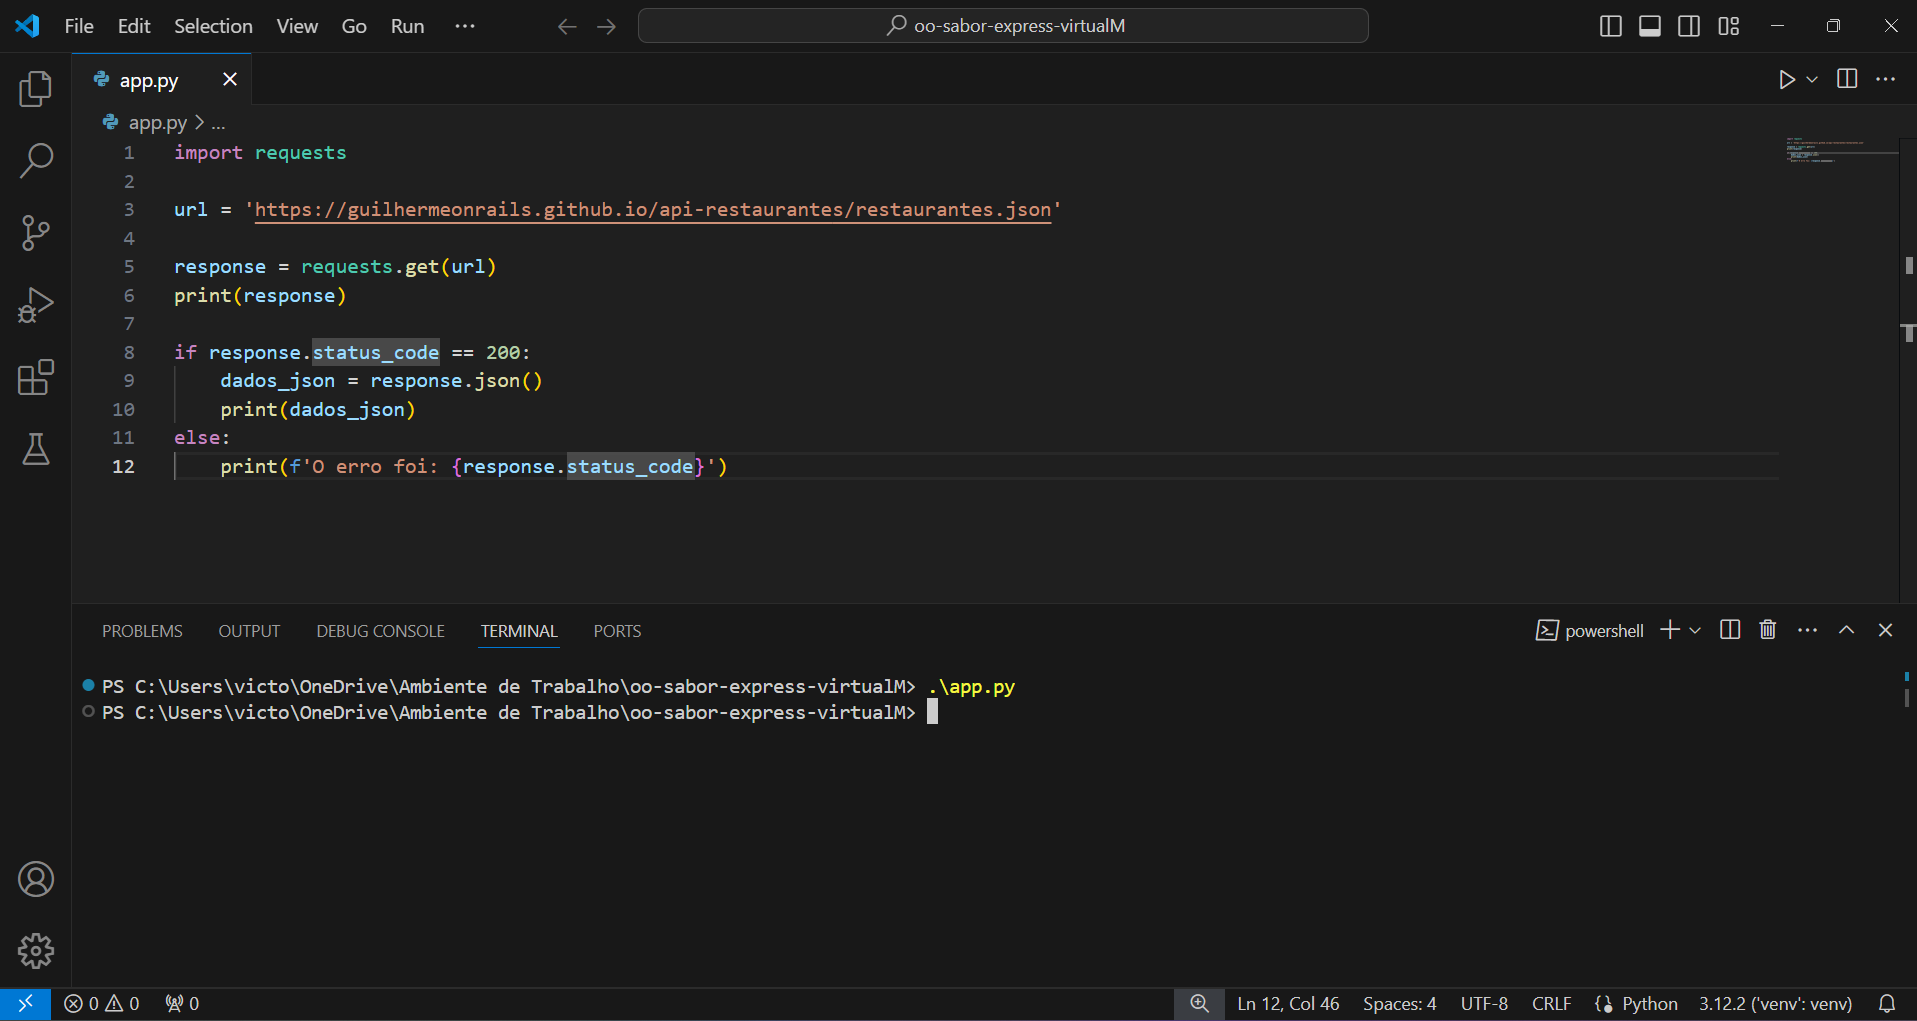Close the app.py editor tab
This screenshot has width=1917, height=1021.
230,79
